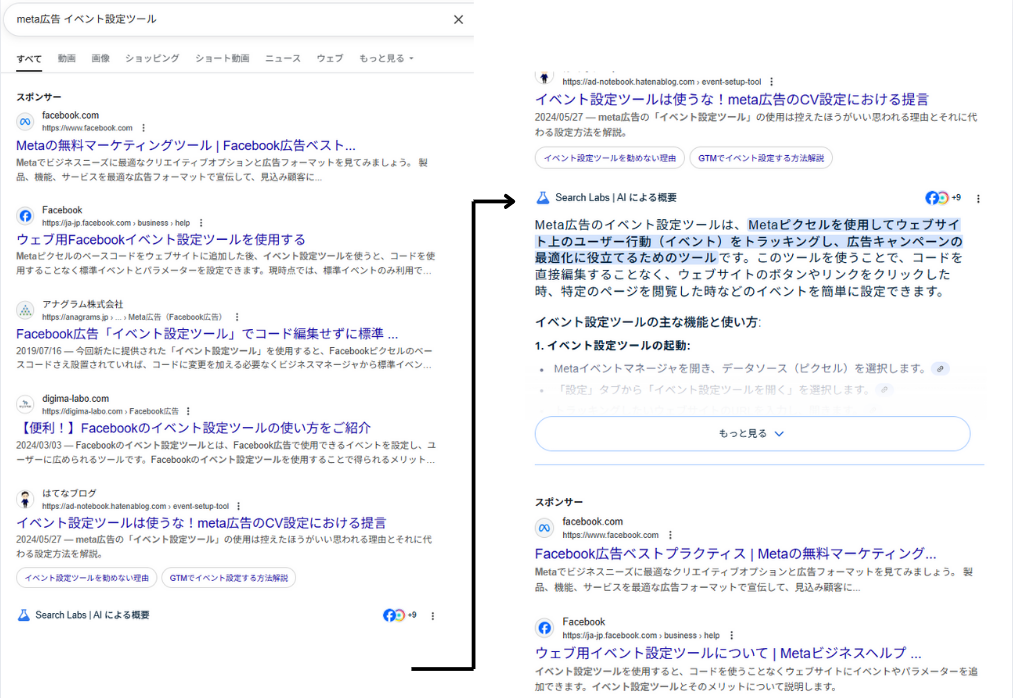Screen dimensions: 1013x698
Task: Clear the search box with the X icon
Action: click(x=458, y=19)
